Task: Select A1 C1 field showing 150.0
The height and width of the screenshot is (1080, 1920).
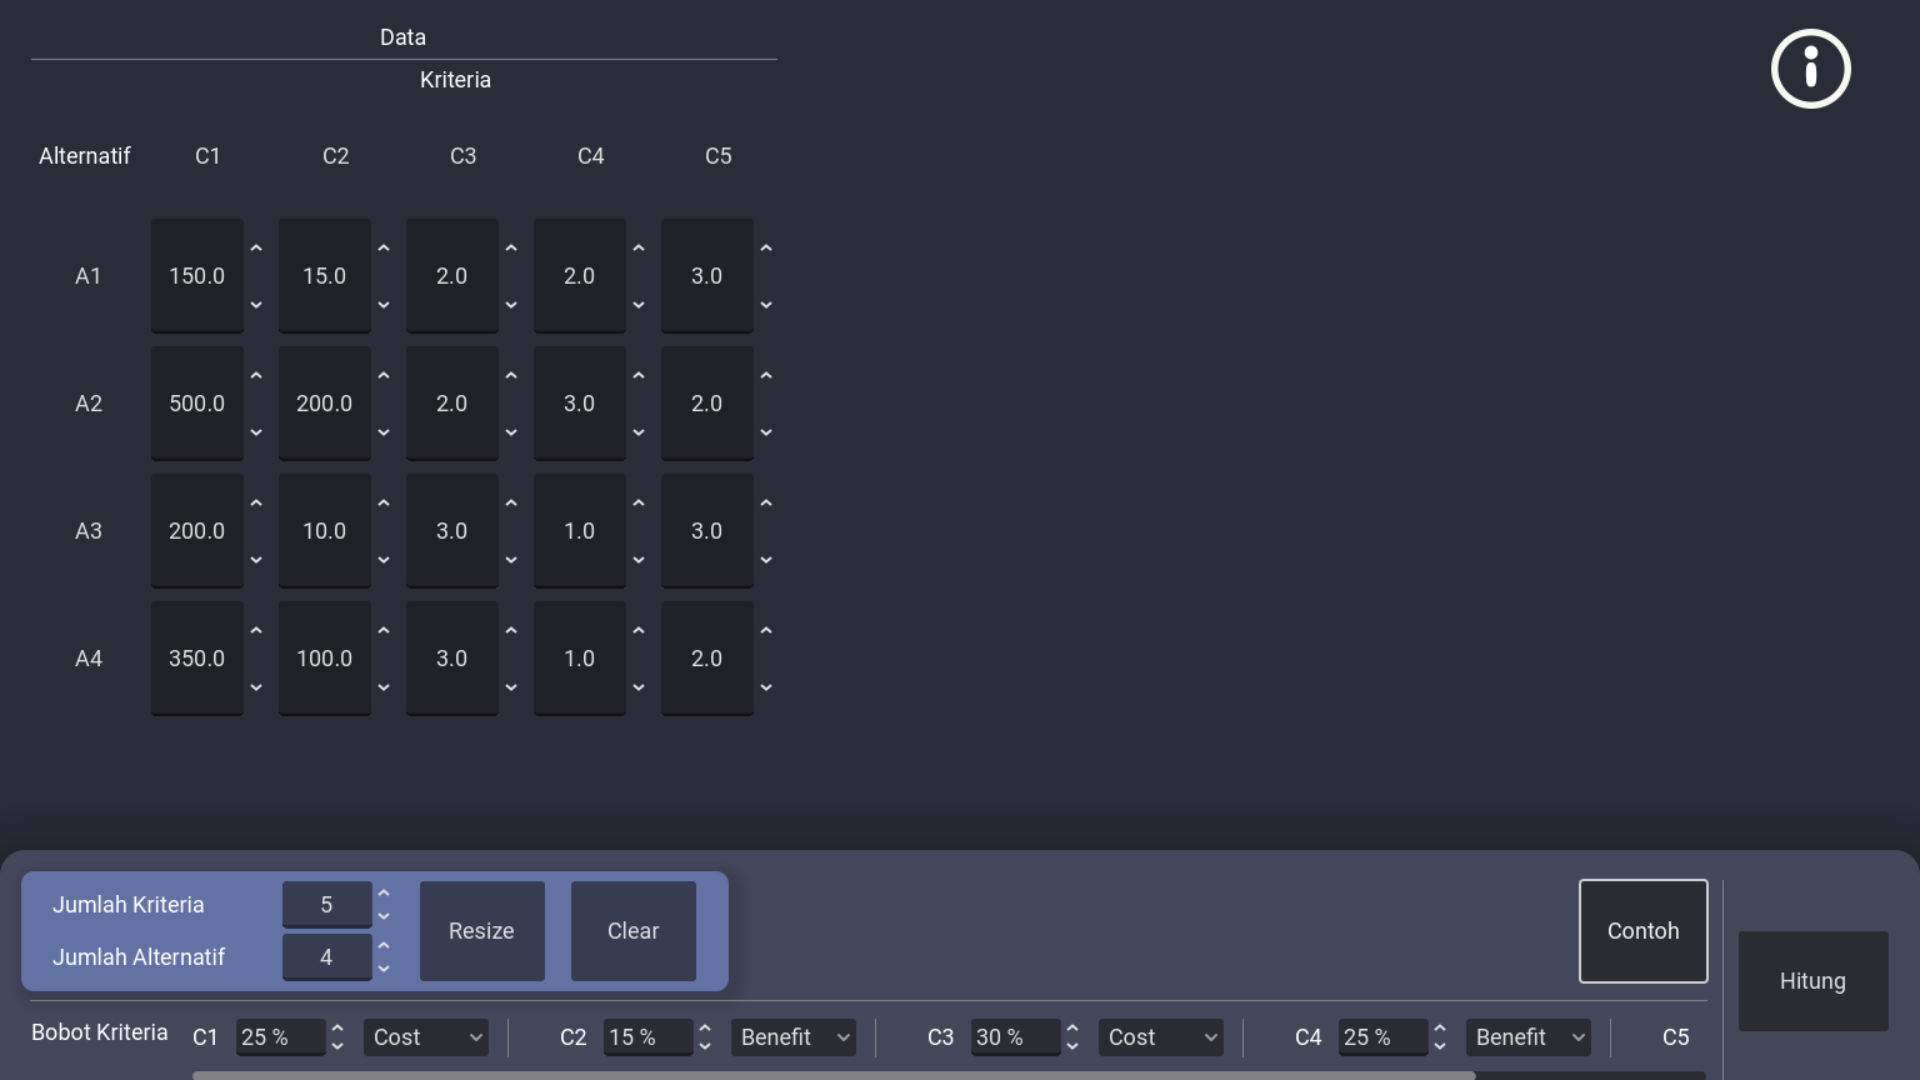Action: (x=197, y=276)
